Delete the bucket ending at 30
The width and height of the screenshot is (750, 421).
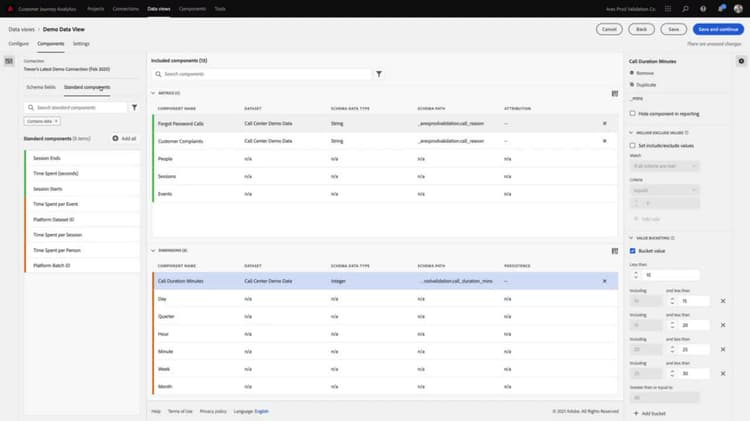coord(723,374)
